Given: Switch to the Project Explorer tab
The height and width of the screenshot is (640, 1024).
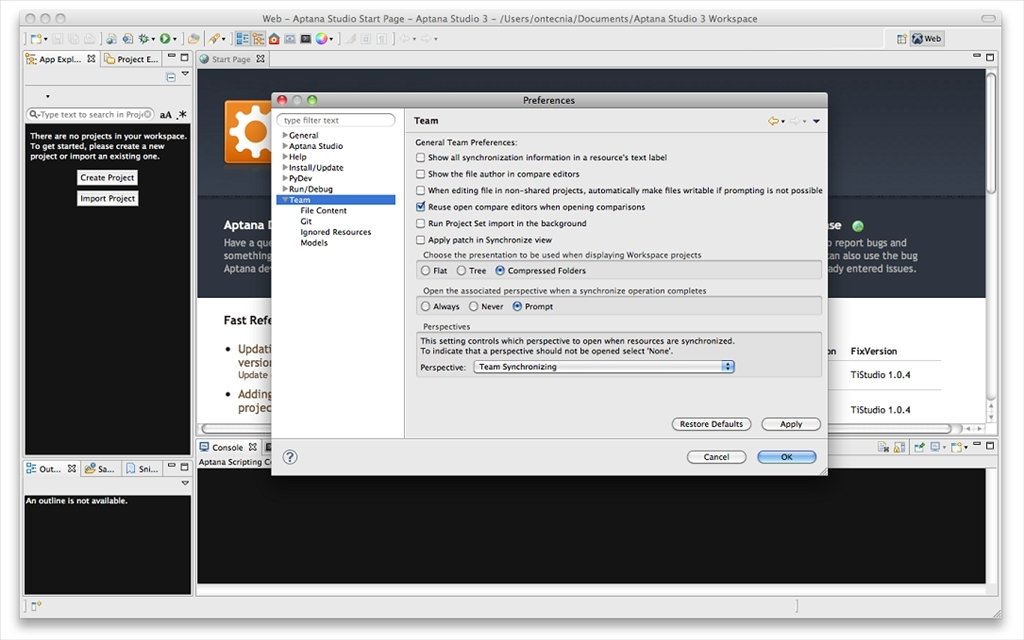Looking at the screenshot, I should click(x=131, y=59).
